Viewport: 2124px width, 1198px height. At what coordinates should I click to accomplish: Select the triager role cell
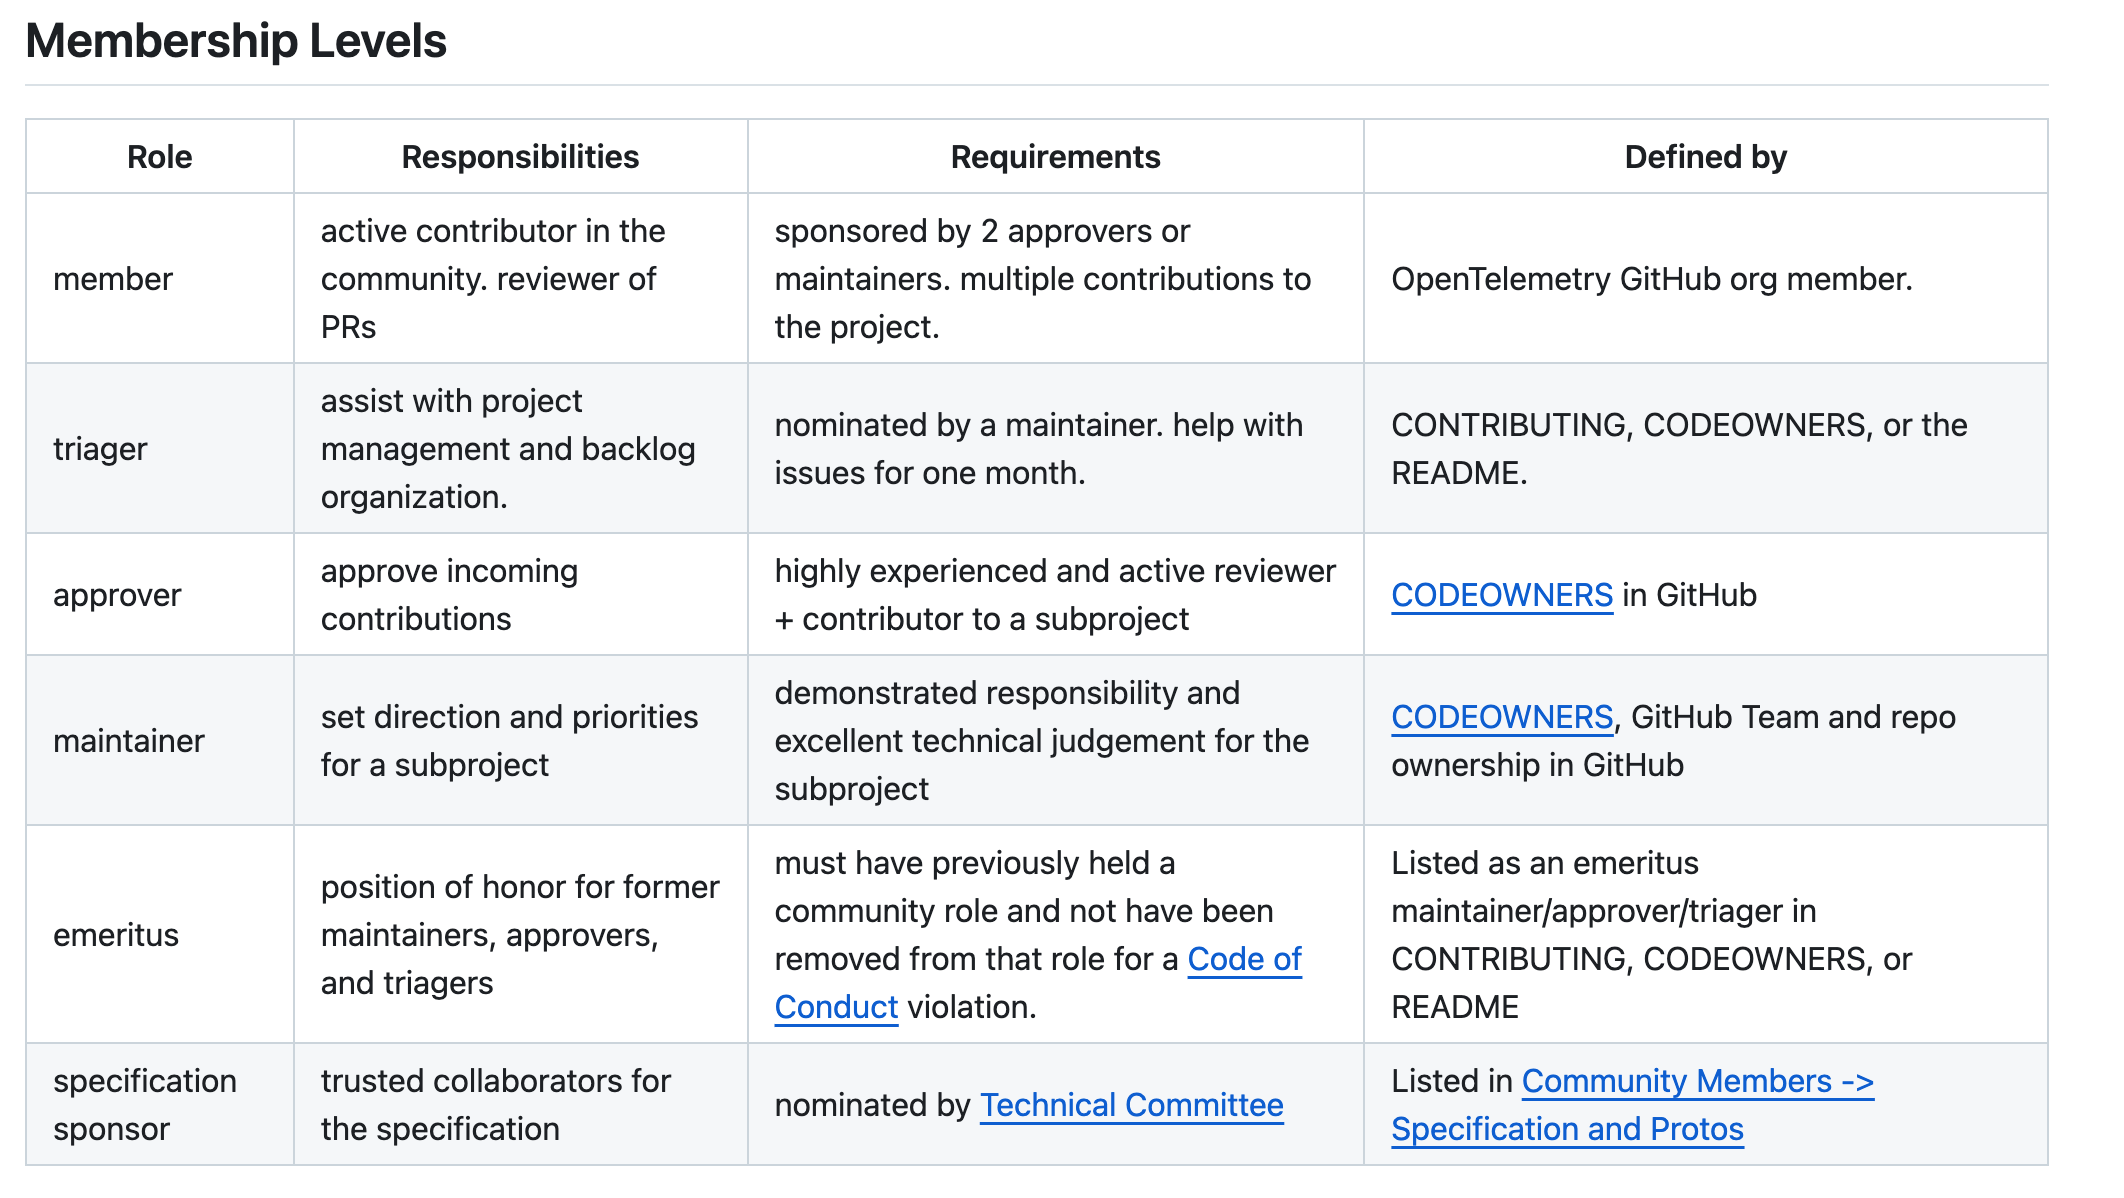pos(160,449)
